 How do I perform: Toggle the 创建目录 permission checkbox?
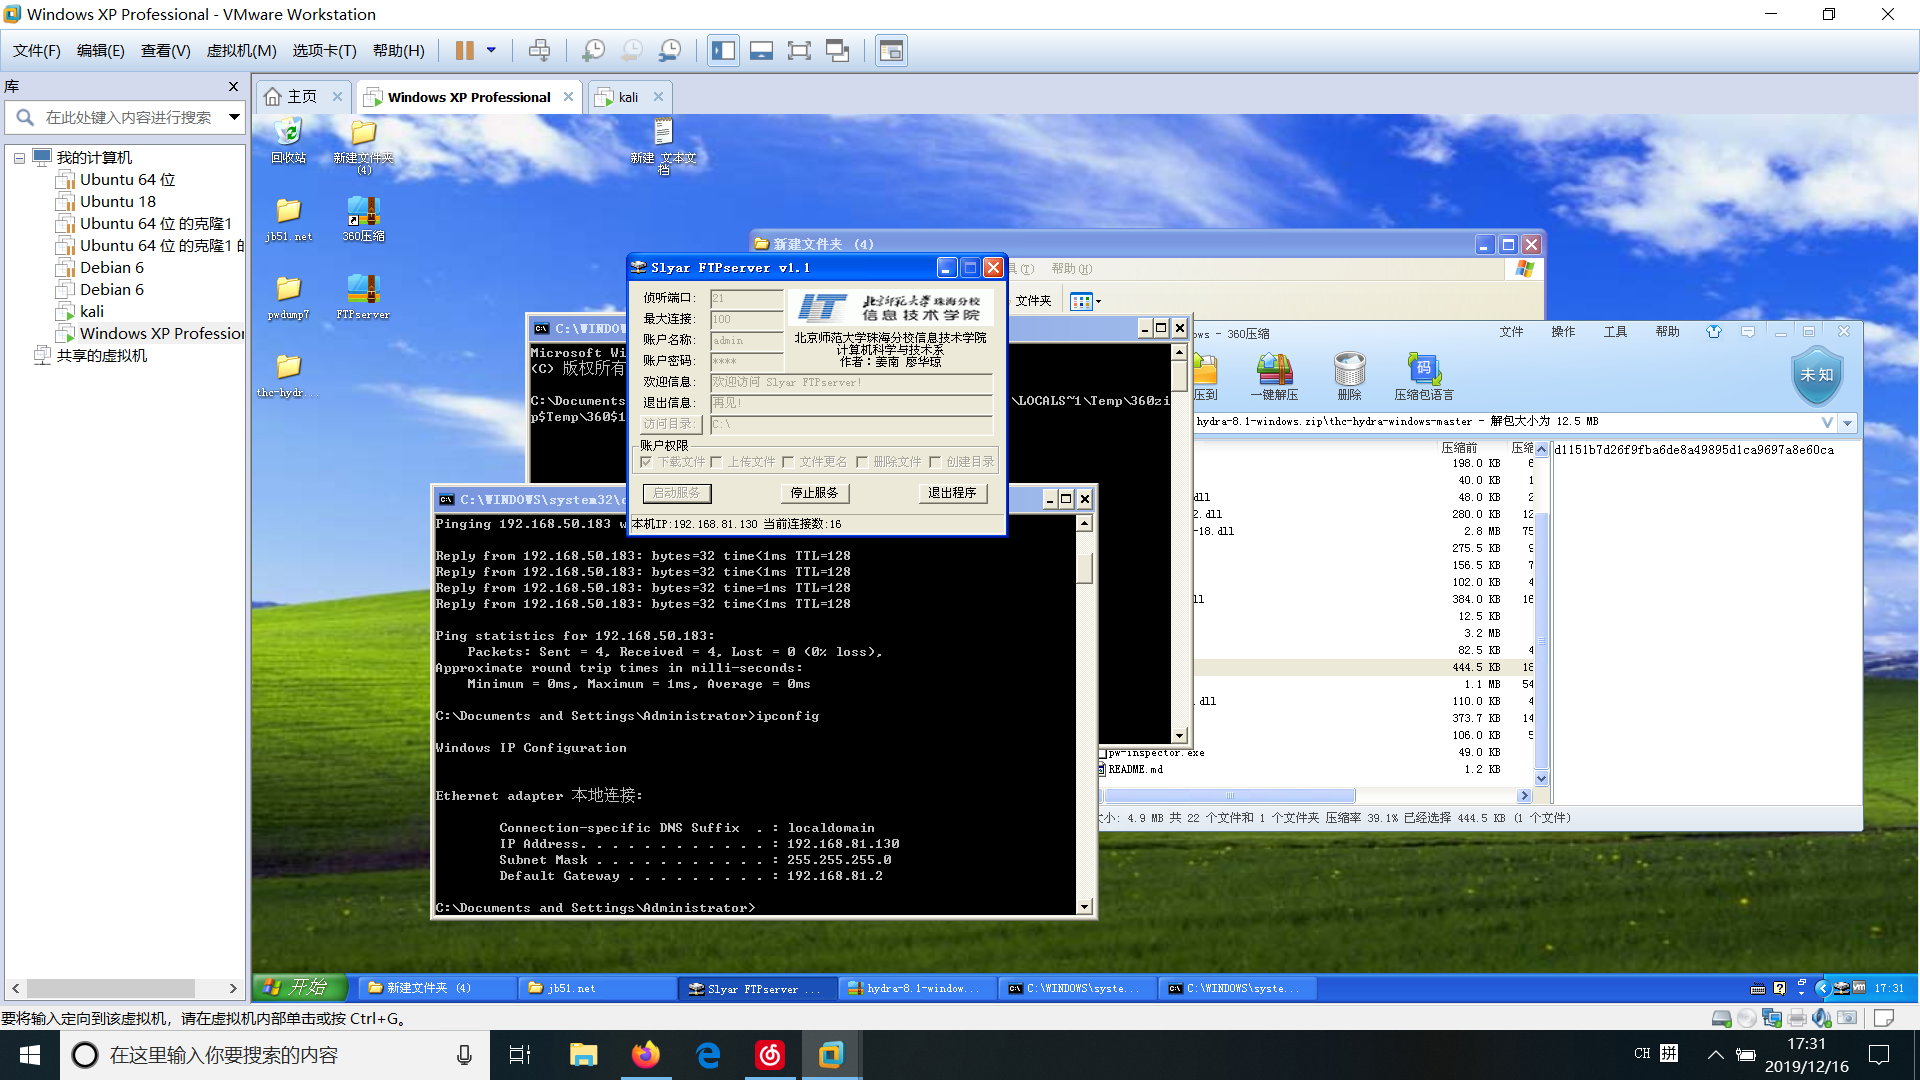coord(935,462)
